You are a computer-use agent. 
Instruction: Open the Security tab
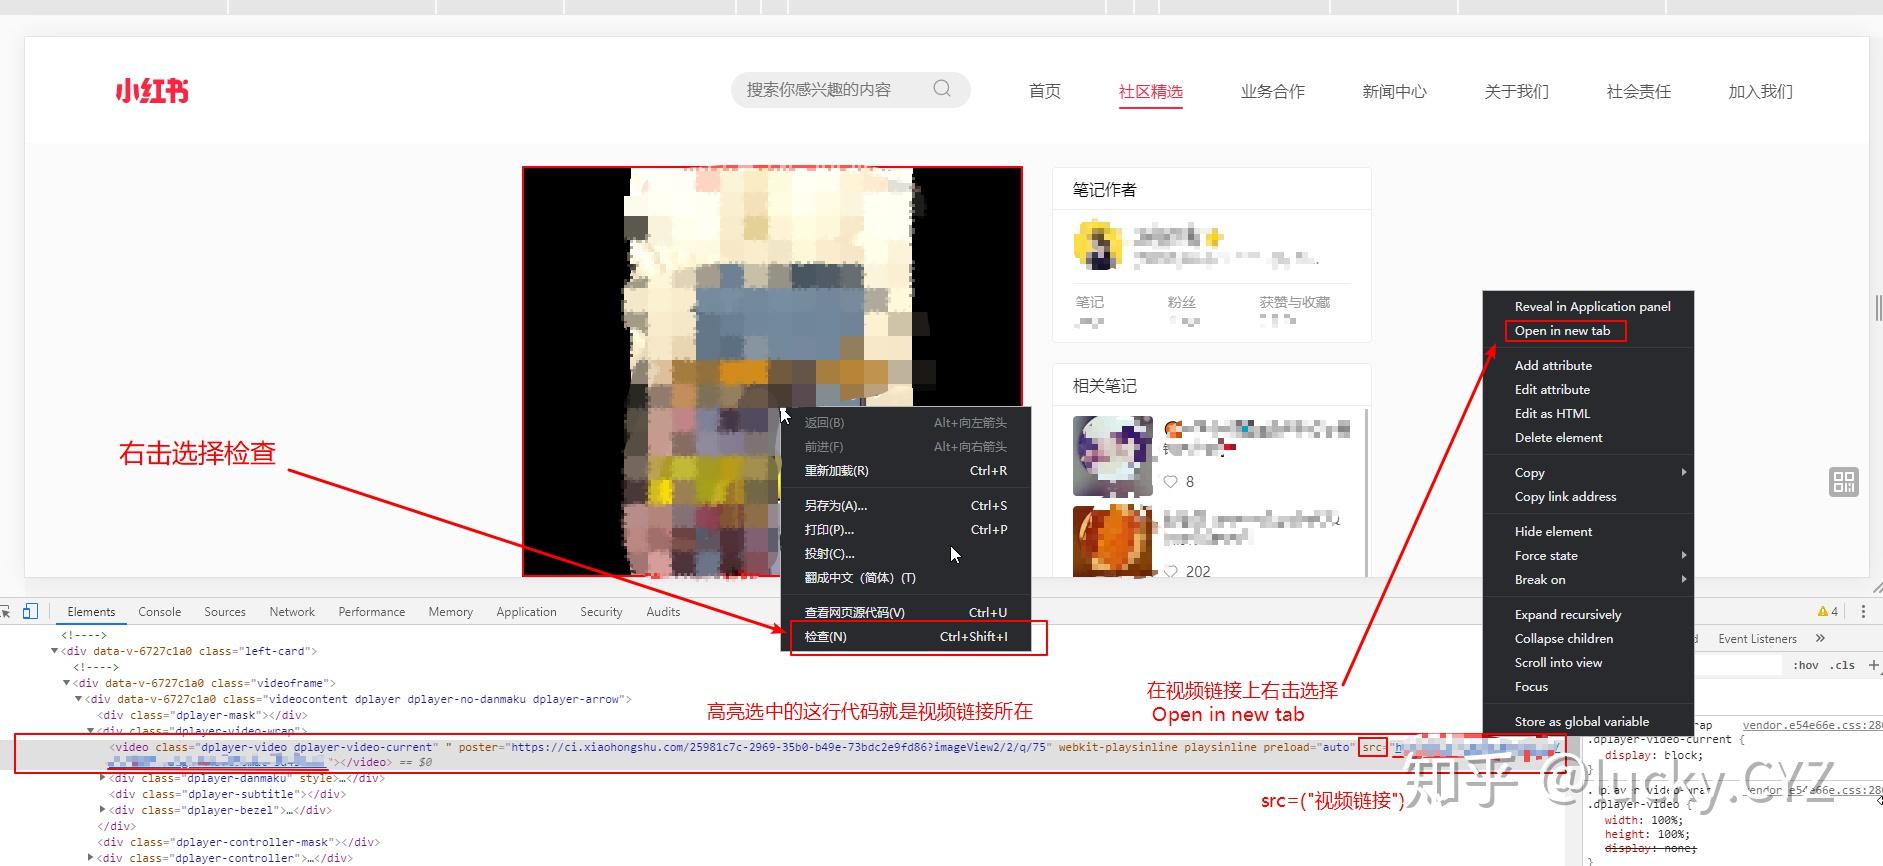tap(601, 612)
